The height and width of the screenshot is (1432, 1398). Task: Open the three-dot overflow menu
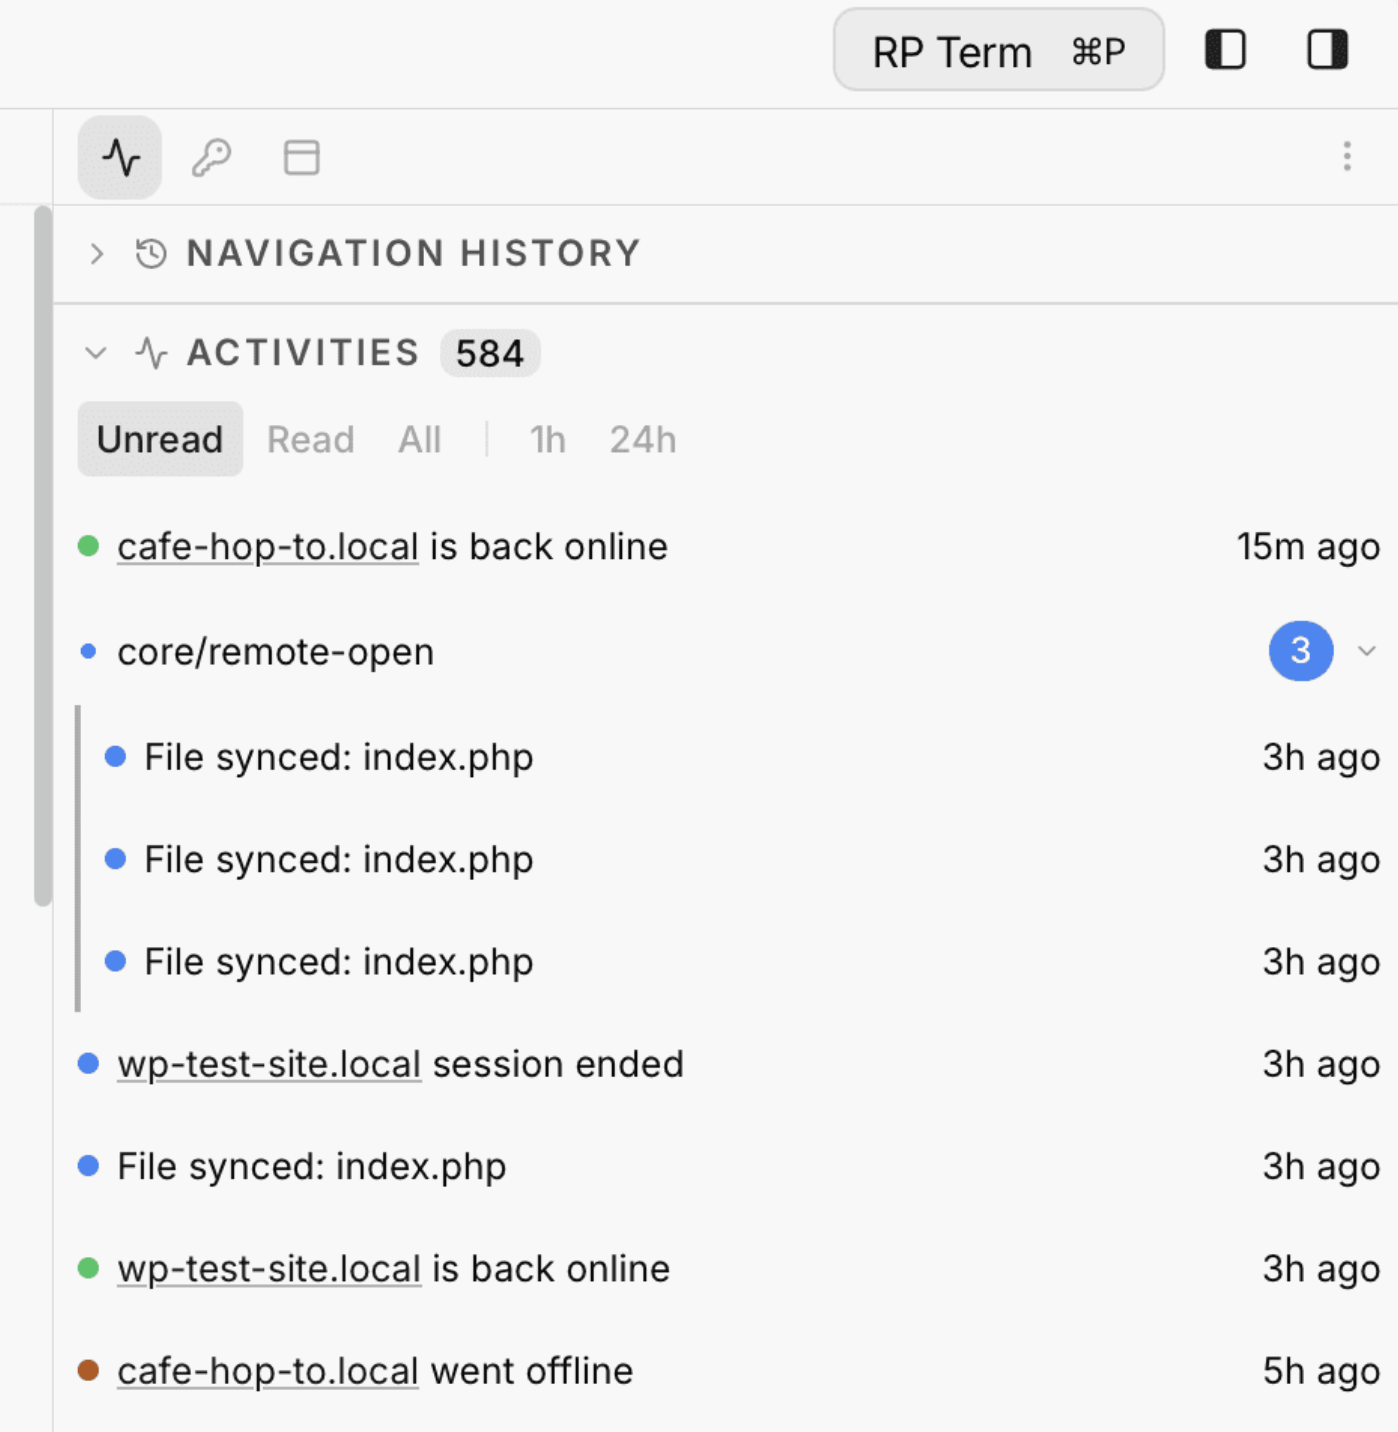pyautogui.click(x=1345, y=156)
